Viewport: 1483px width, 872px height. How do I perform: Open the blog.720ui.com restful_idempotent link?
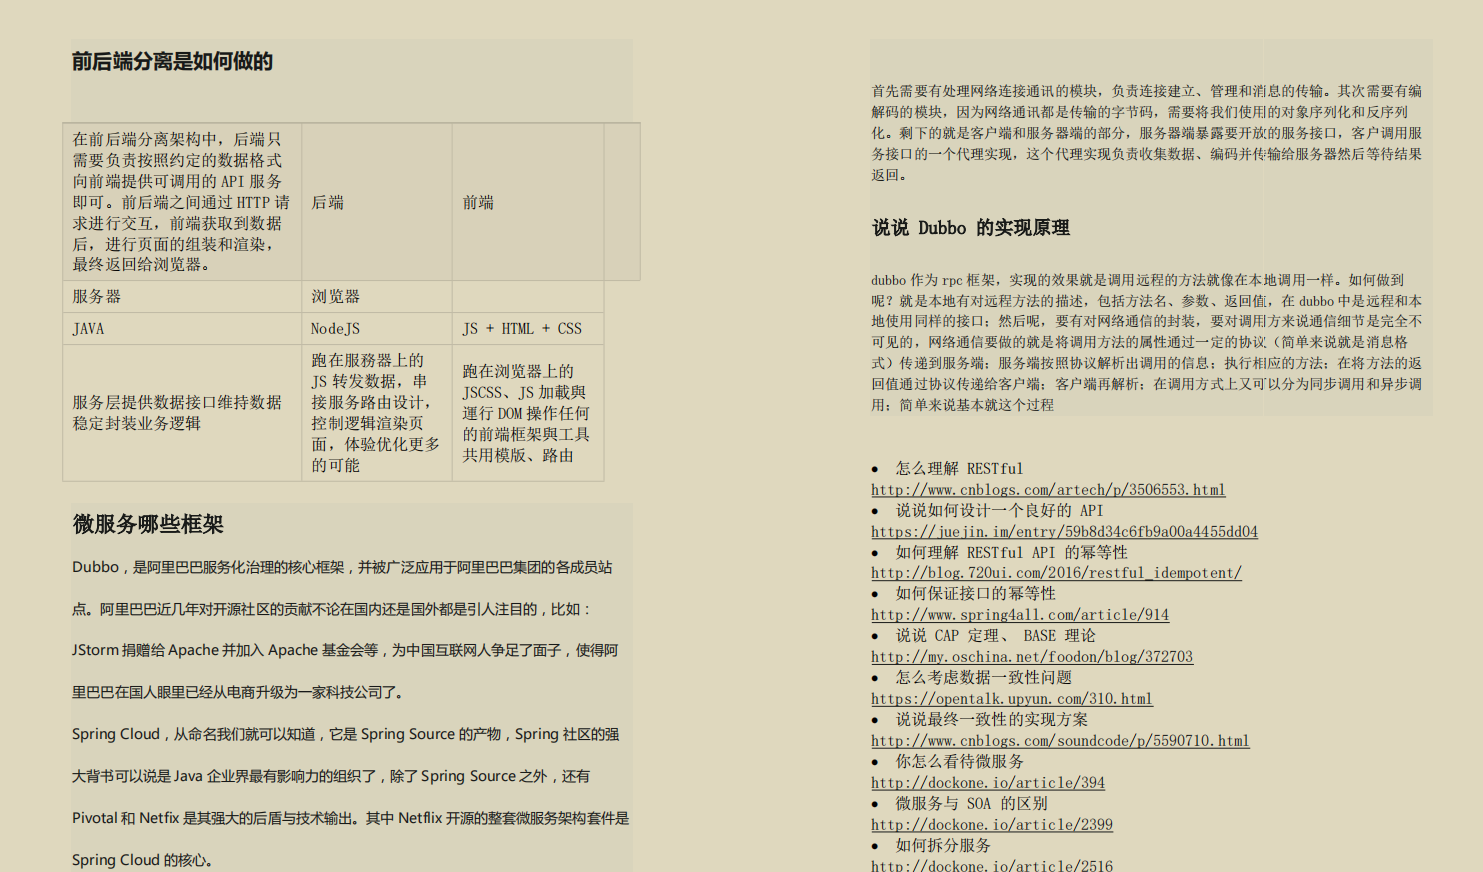[x=1056, y=573]
